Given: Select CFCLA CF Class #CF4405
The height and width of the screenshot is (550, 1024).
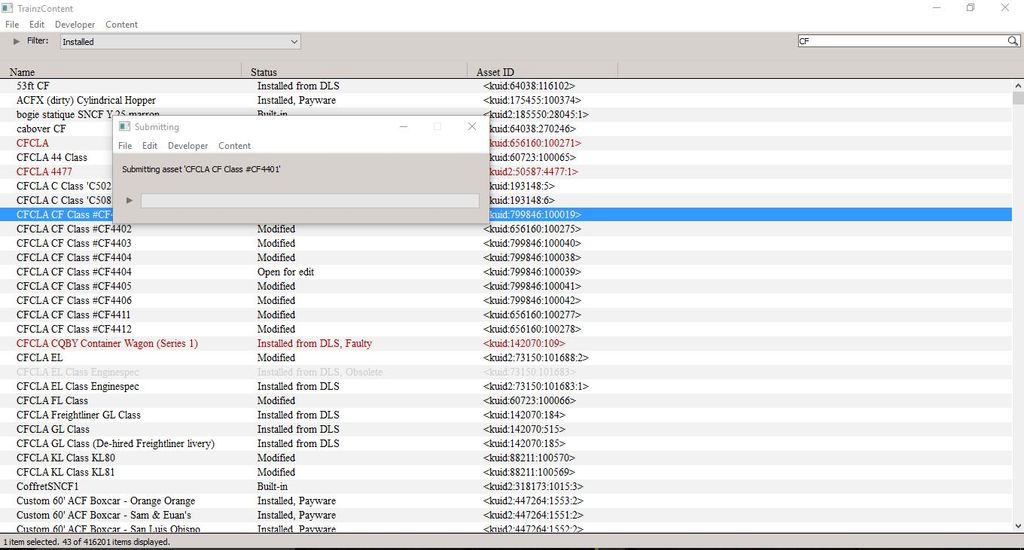Looking at the screenshot, I should point(506,286).
